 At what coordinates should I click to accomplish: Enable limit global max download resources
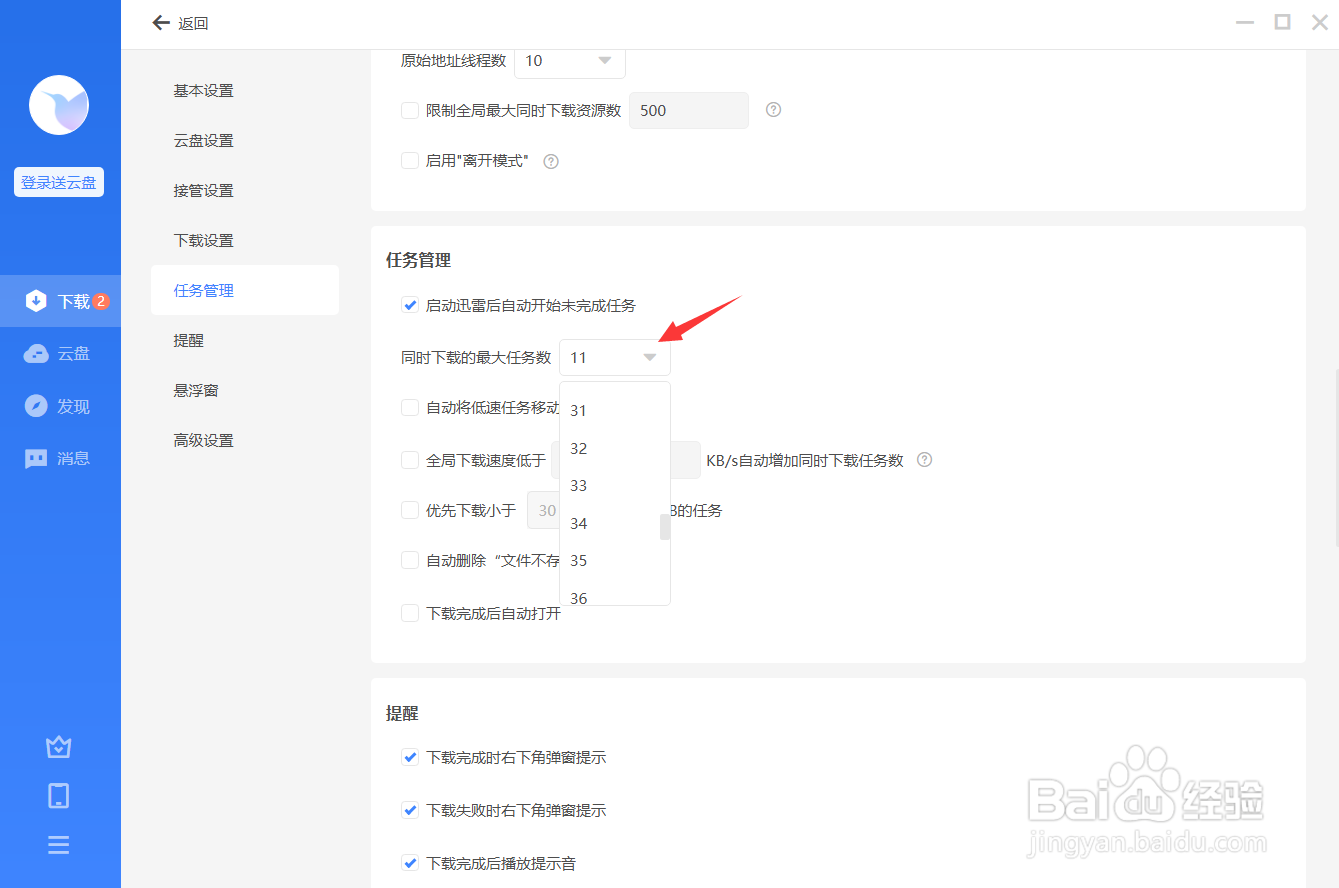click(410, 111)
